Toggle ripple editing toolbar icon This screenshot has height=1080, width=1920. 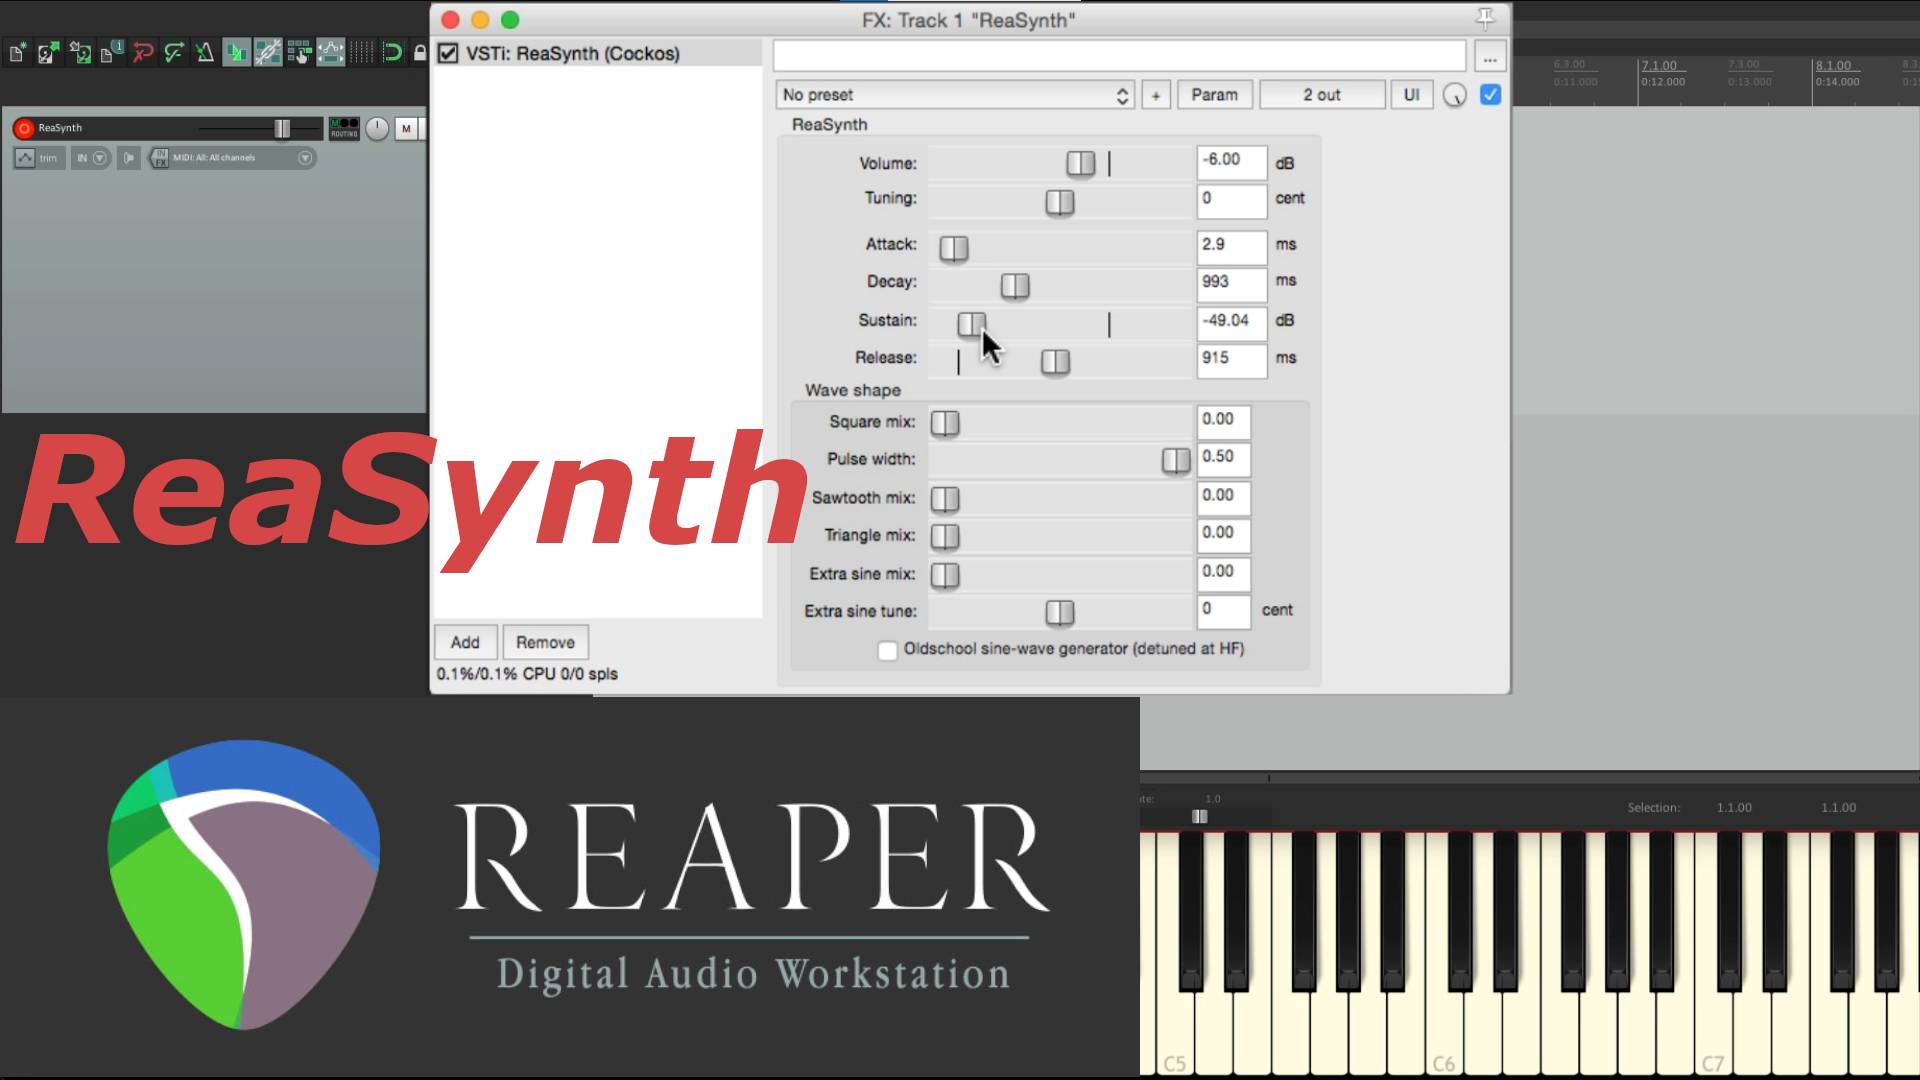[x=299, y=52]
